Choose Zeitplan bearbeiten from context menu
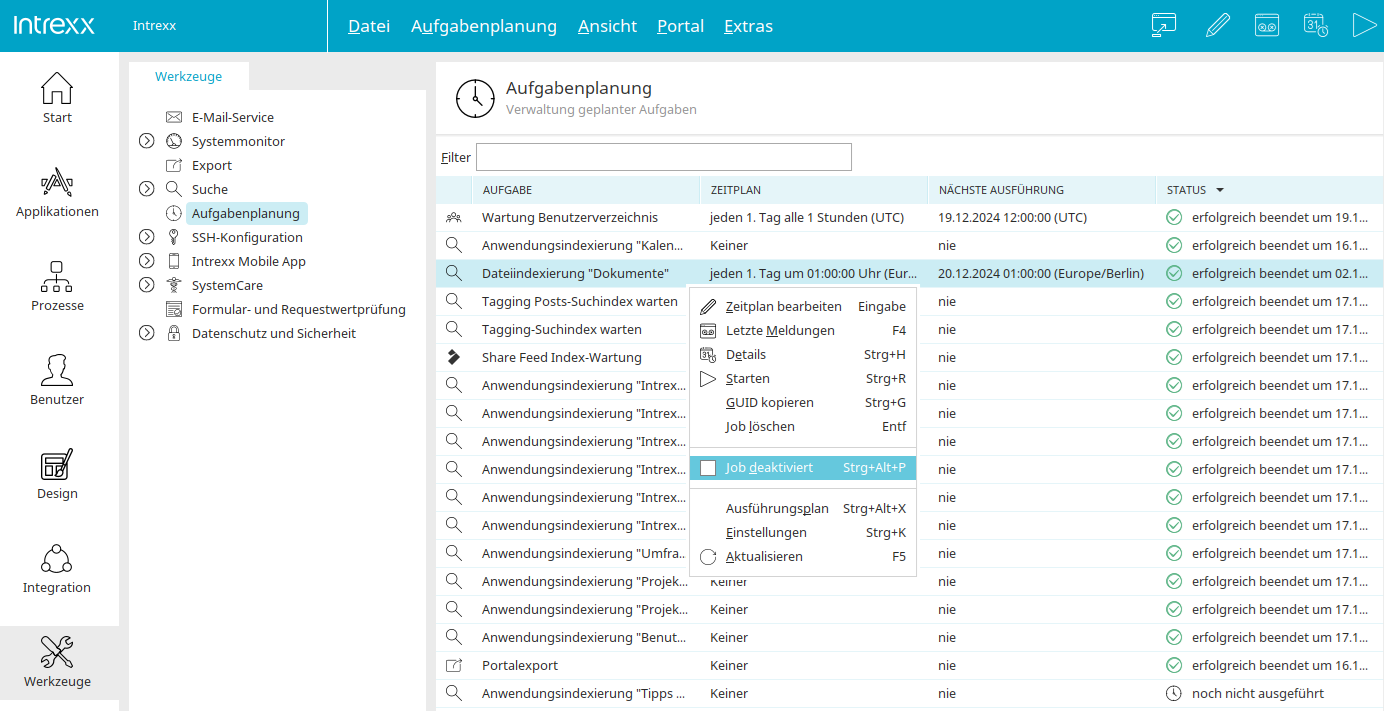The width and height of the screenshot is (1384, 711). [x=783, y=307]
